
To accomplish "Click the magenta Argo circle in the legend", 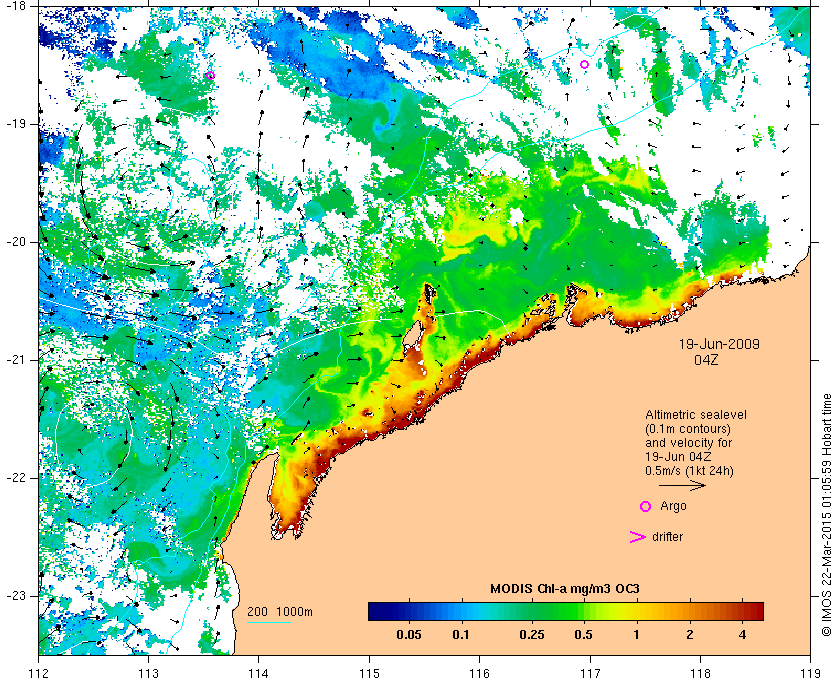I will [x=646, y=506].
